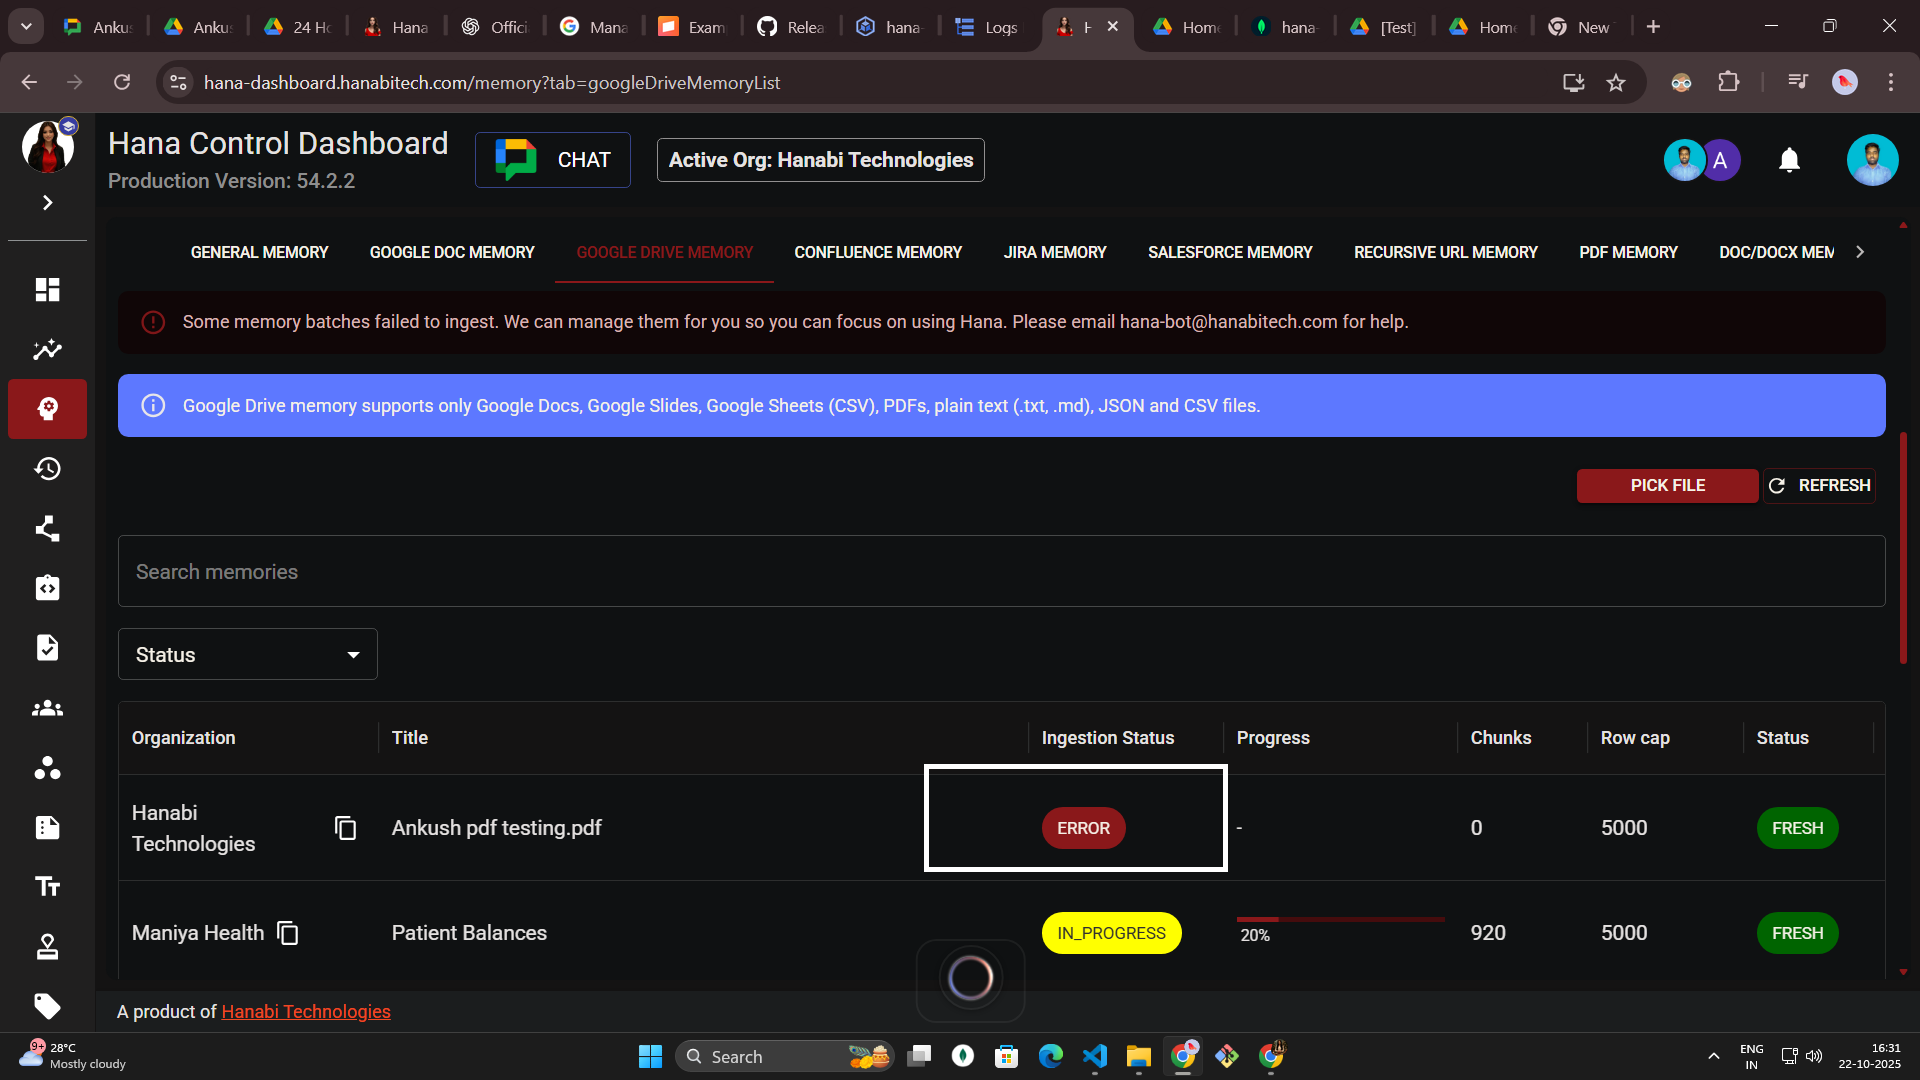The width and height of the screenshot is (1920, 1080).
Task: Click the share nodes sidebar icon
Action: [x=47, y=528]
